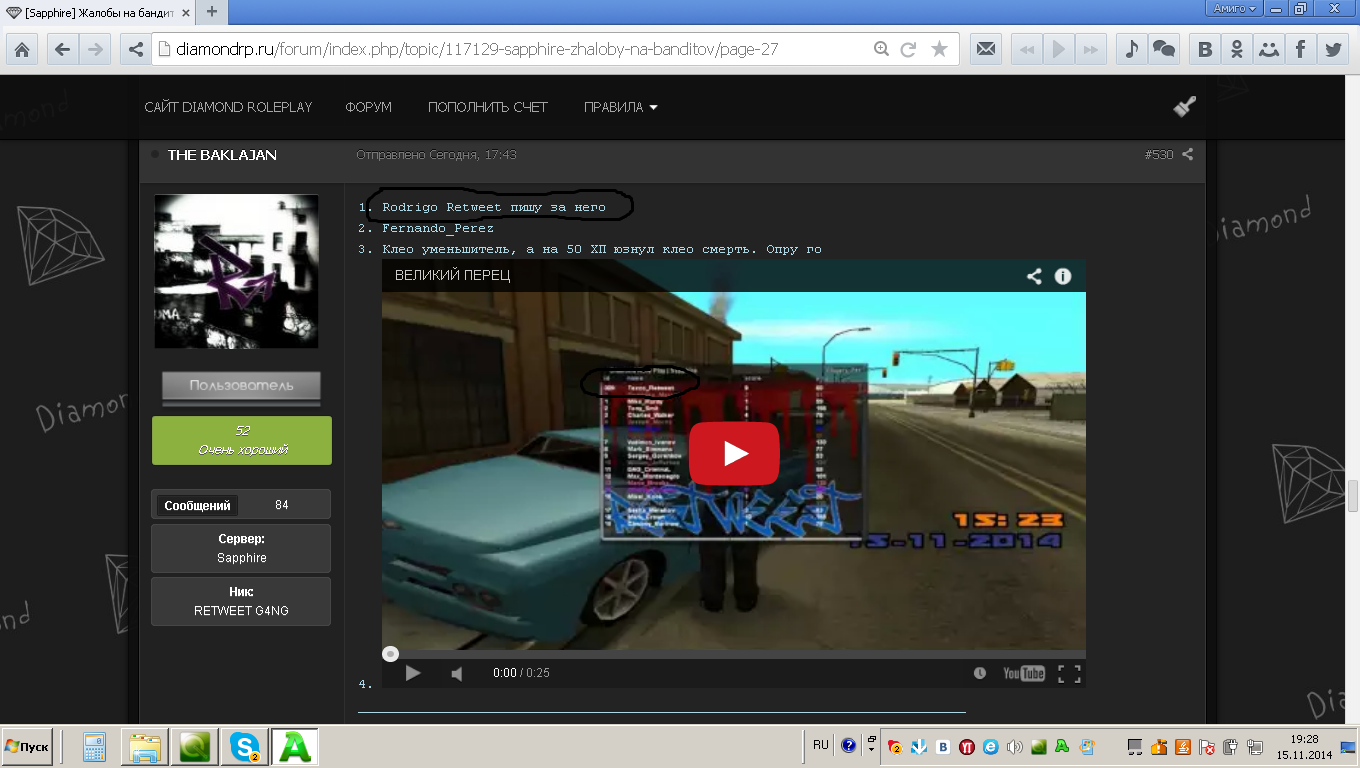Screen dimensions: 1360x768
Task: Click the watch later clock icon
Action: coord(980,673)
